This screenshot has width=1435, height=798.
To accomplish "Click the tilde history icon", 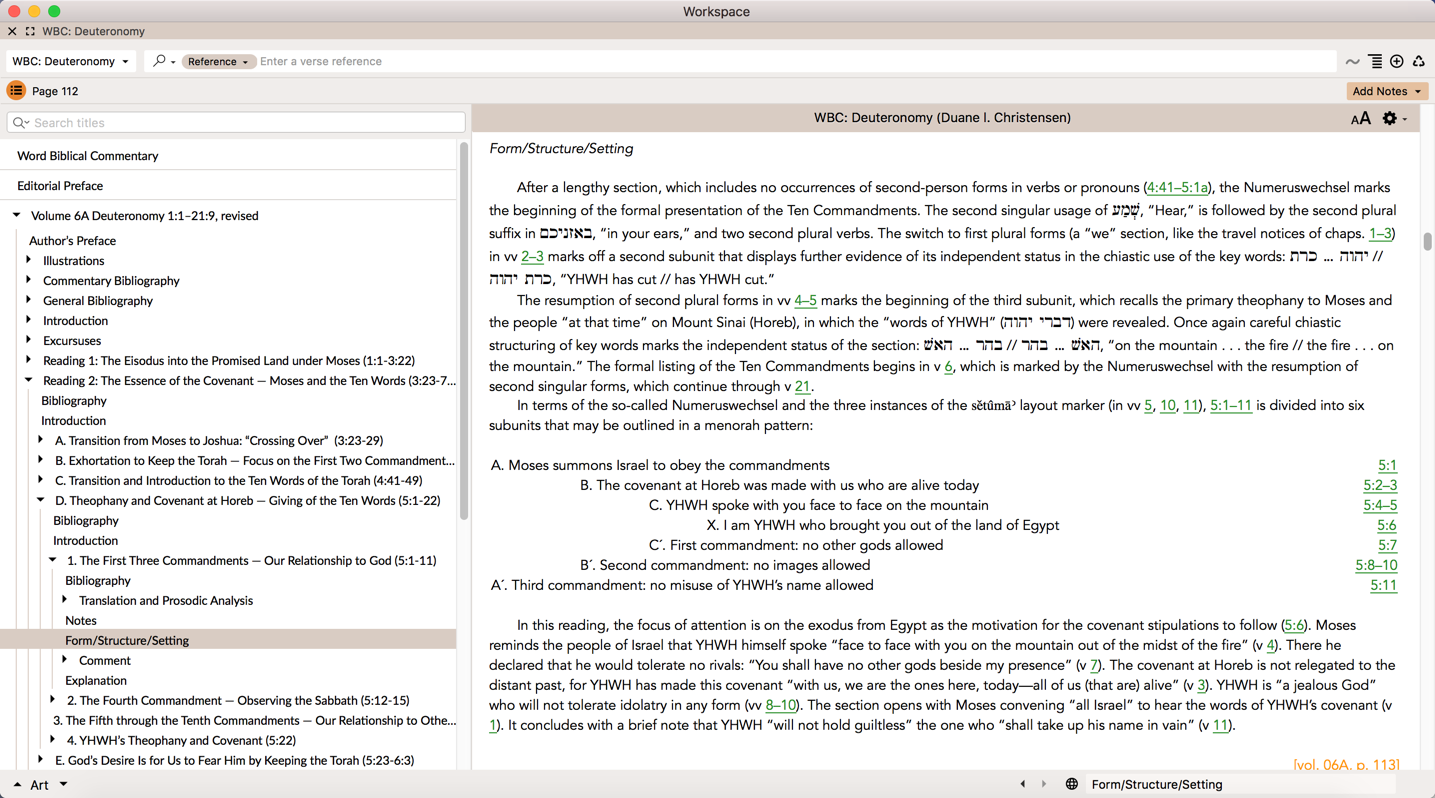I will (1353, 62).
